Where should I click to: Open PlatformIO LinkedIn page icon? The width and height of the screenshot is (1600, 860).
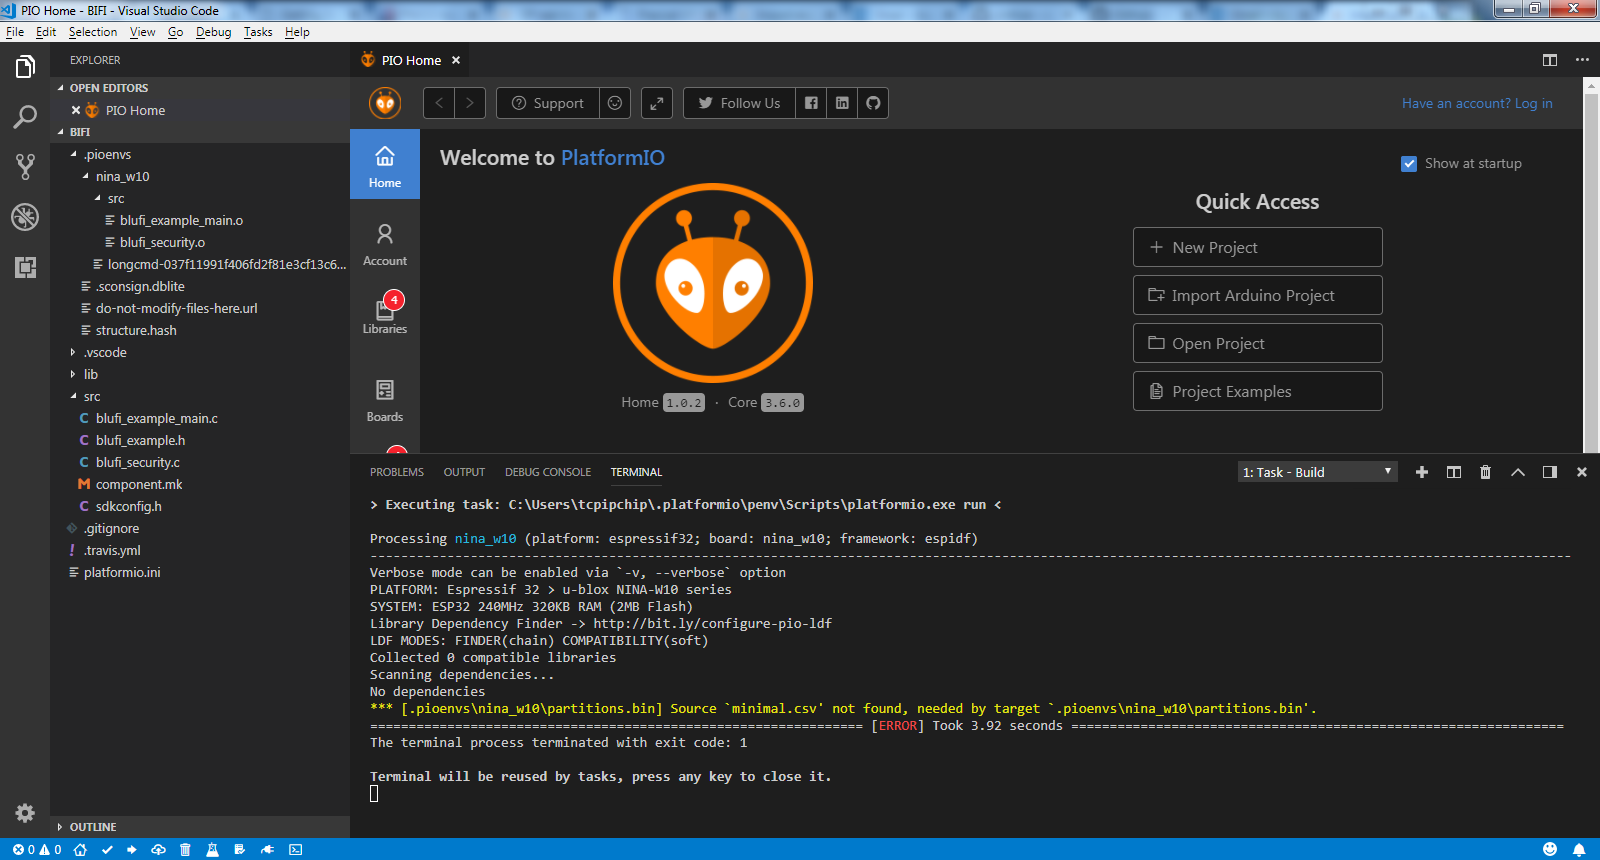tap(842, 103)
